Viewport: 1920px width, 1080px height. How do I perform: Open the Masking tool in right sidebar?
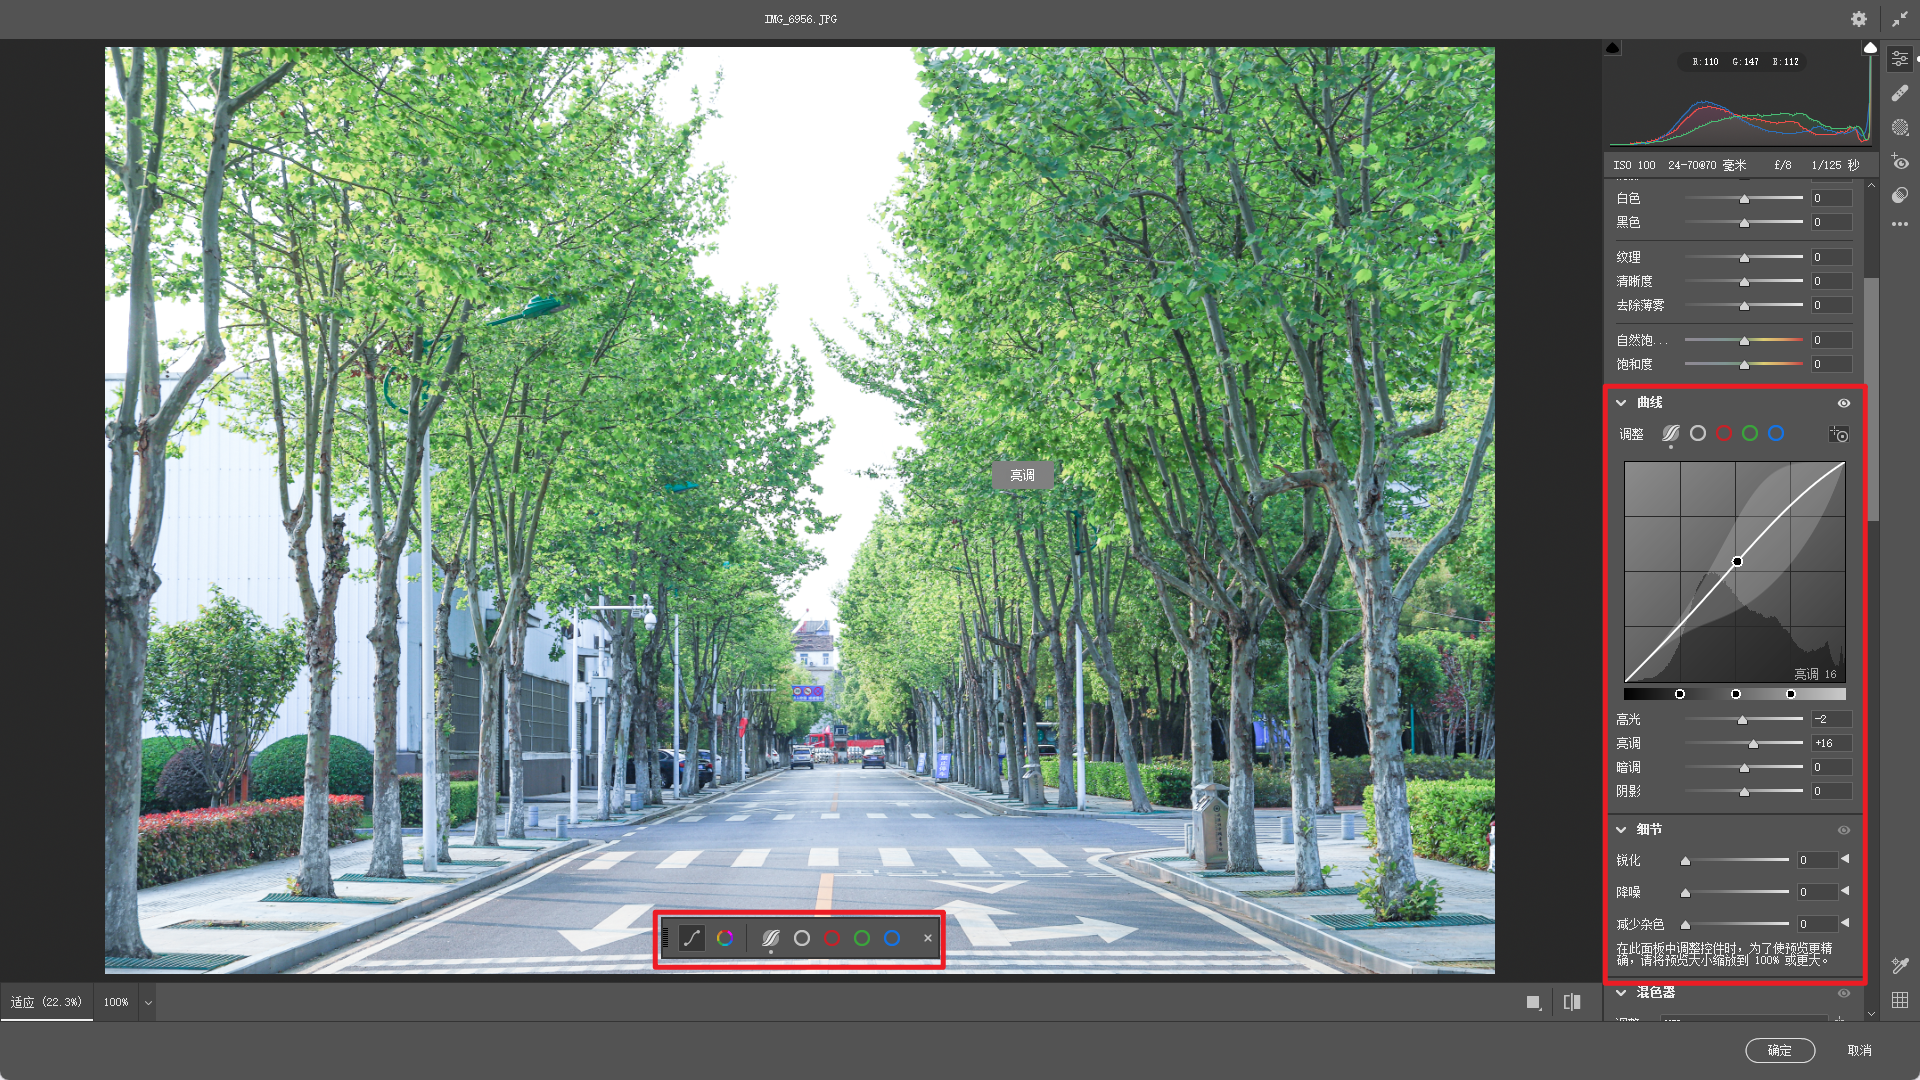1900,127
